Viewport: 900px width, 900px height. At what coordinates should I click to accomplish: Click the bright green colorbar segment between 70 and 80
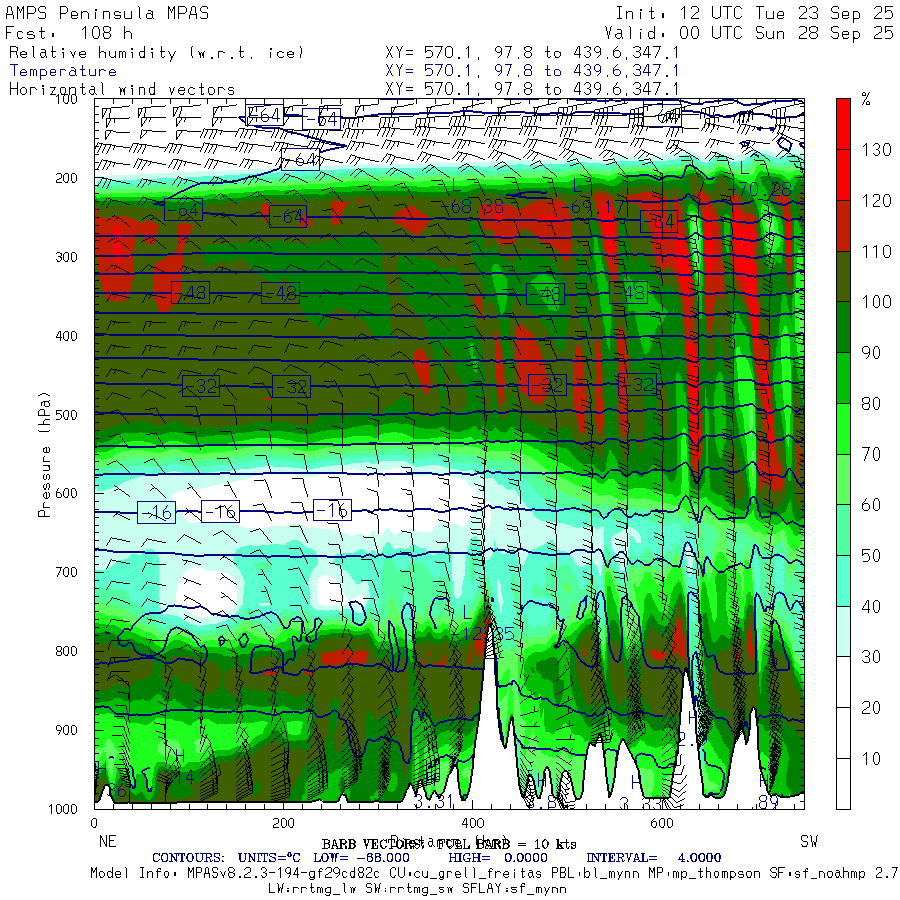coord(843,429)
